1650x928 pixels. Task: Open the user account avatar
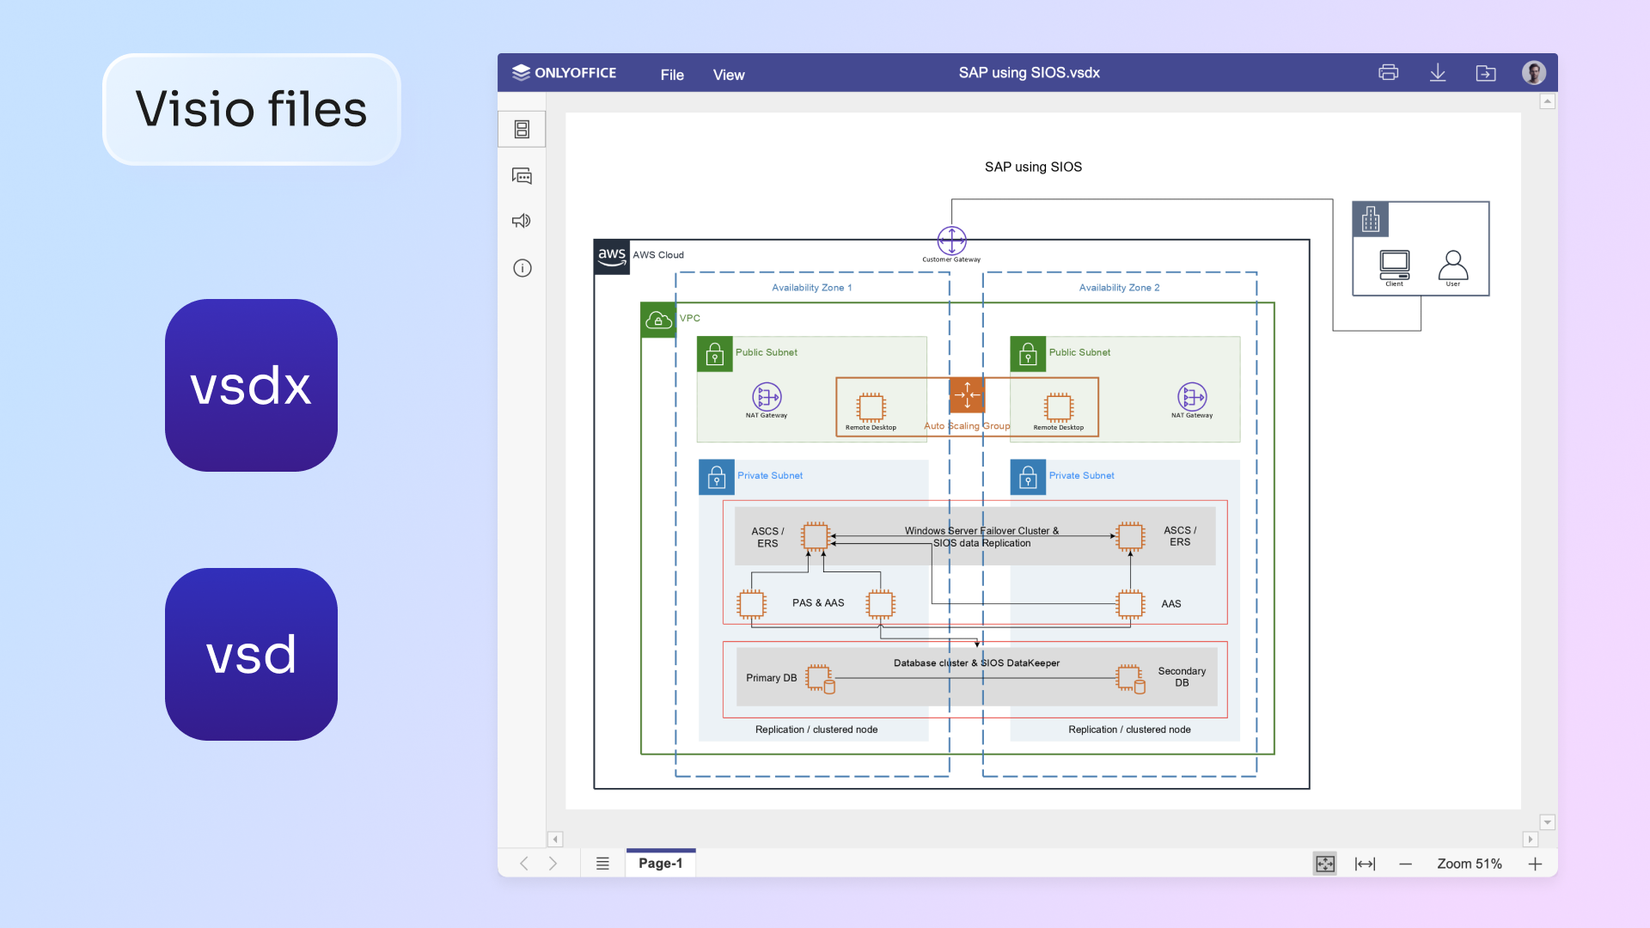[x=1534, y=72]
